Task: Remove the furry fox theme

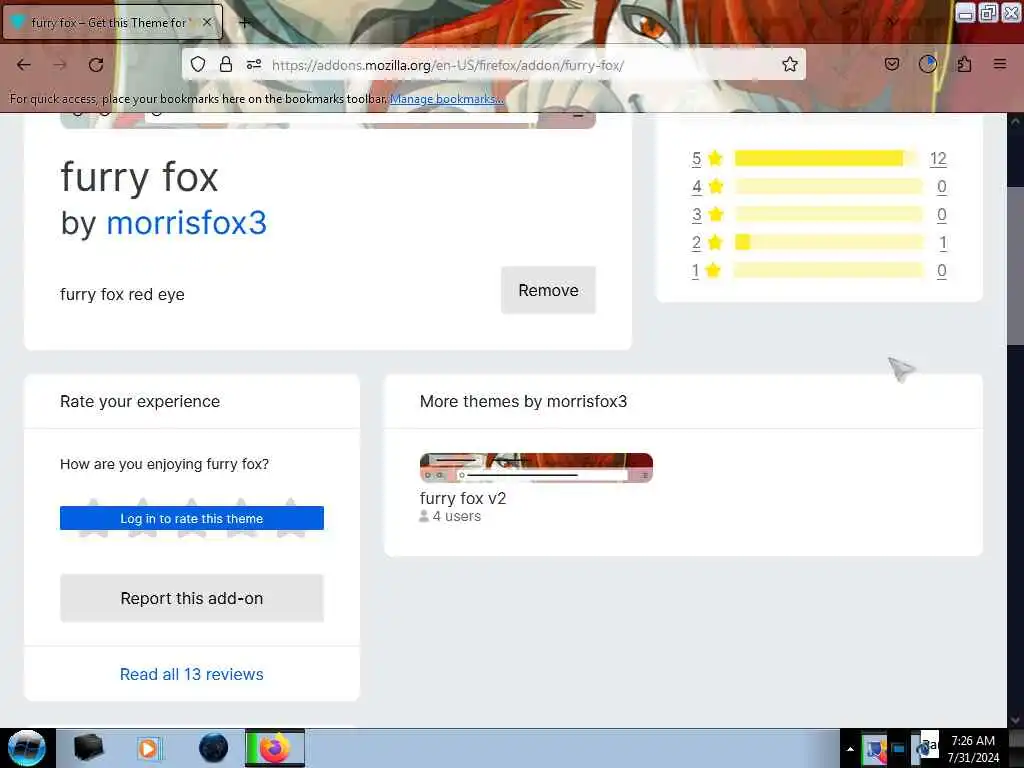Action: pyautogui.click(x=549, y=291)
